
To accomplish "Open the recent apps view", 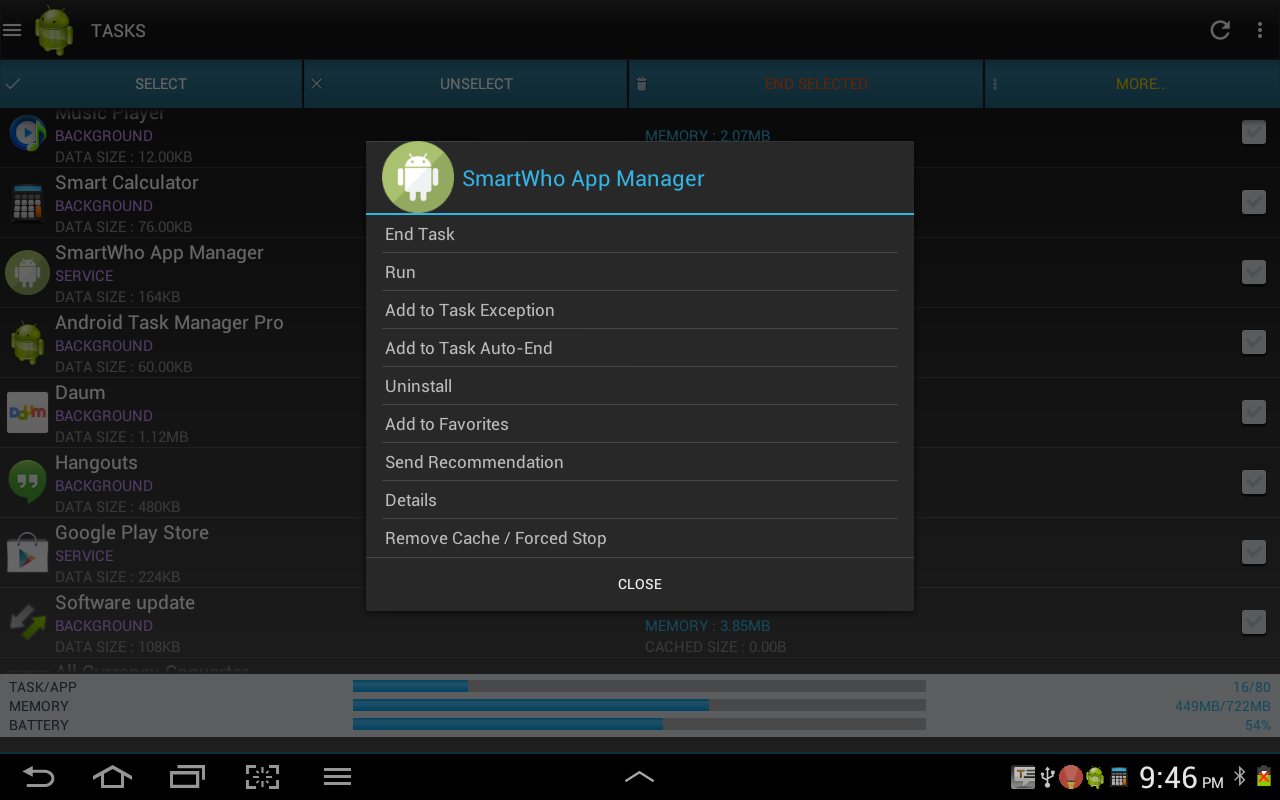I will pos(187,776).
